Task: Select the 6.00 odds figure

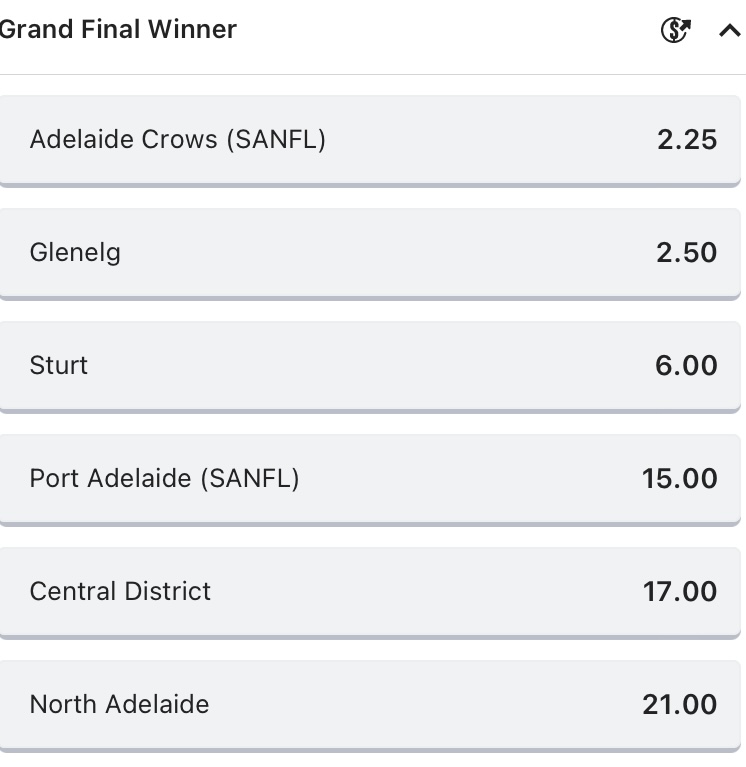Action: click(x=686, y=366)
